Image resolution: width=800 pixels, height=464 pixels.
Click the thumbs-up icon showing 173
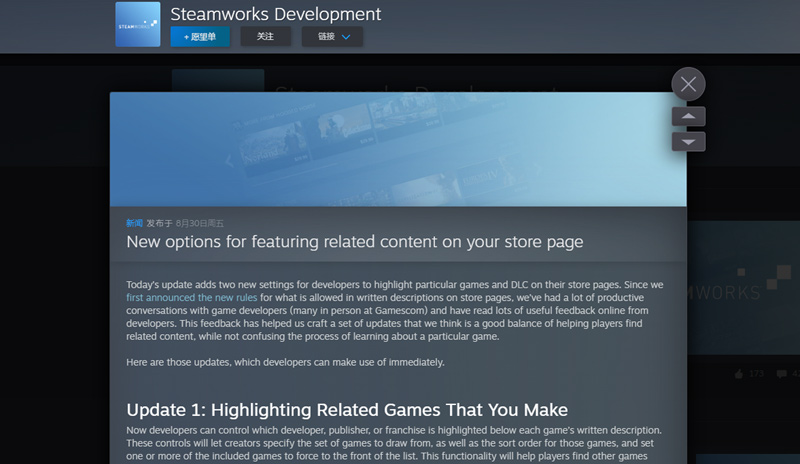pos(739,374)
